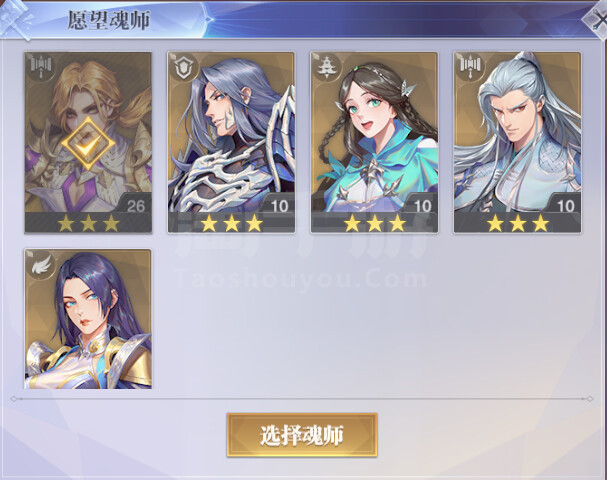Close the 愿望魂师 panel
The image size is (607, 480).
tap(598, 20)
